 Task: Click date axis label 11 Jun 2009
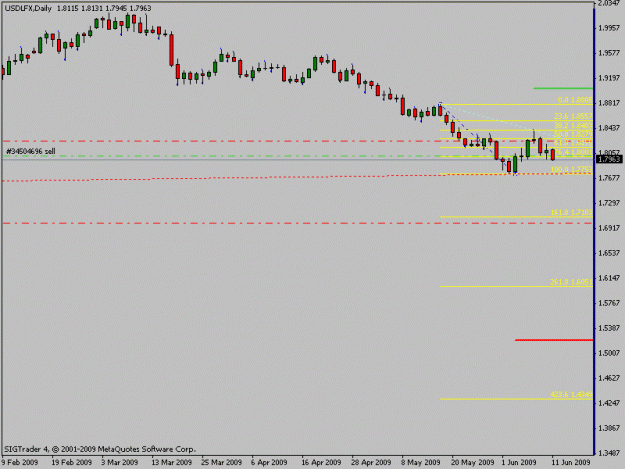coord(571,463)
